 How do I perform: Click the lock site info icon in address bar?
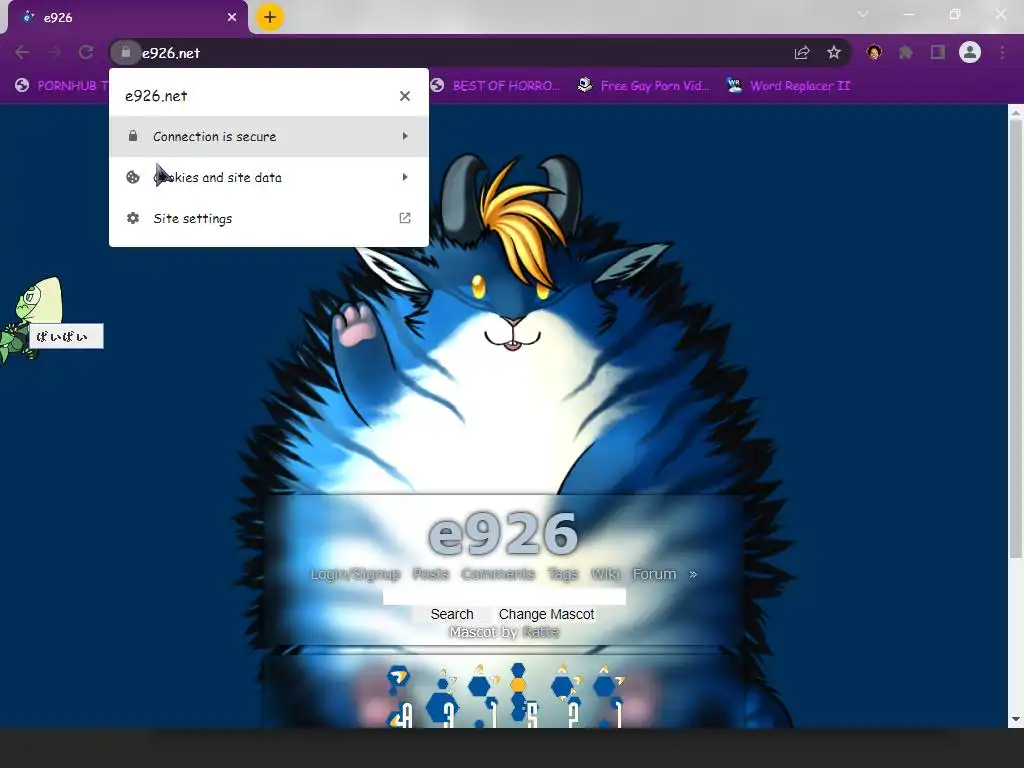pyautogui.click(x=125, y=52)
